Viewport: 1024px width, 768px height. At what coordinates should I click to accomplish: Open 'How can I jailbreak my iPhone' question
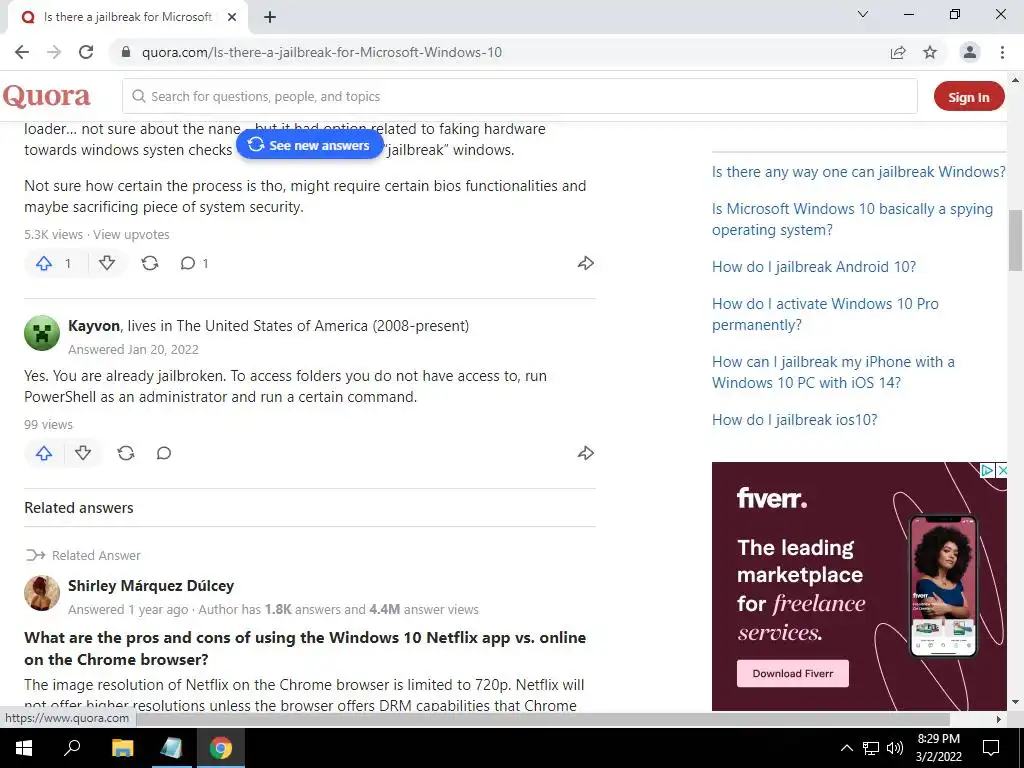(833, 372)
